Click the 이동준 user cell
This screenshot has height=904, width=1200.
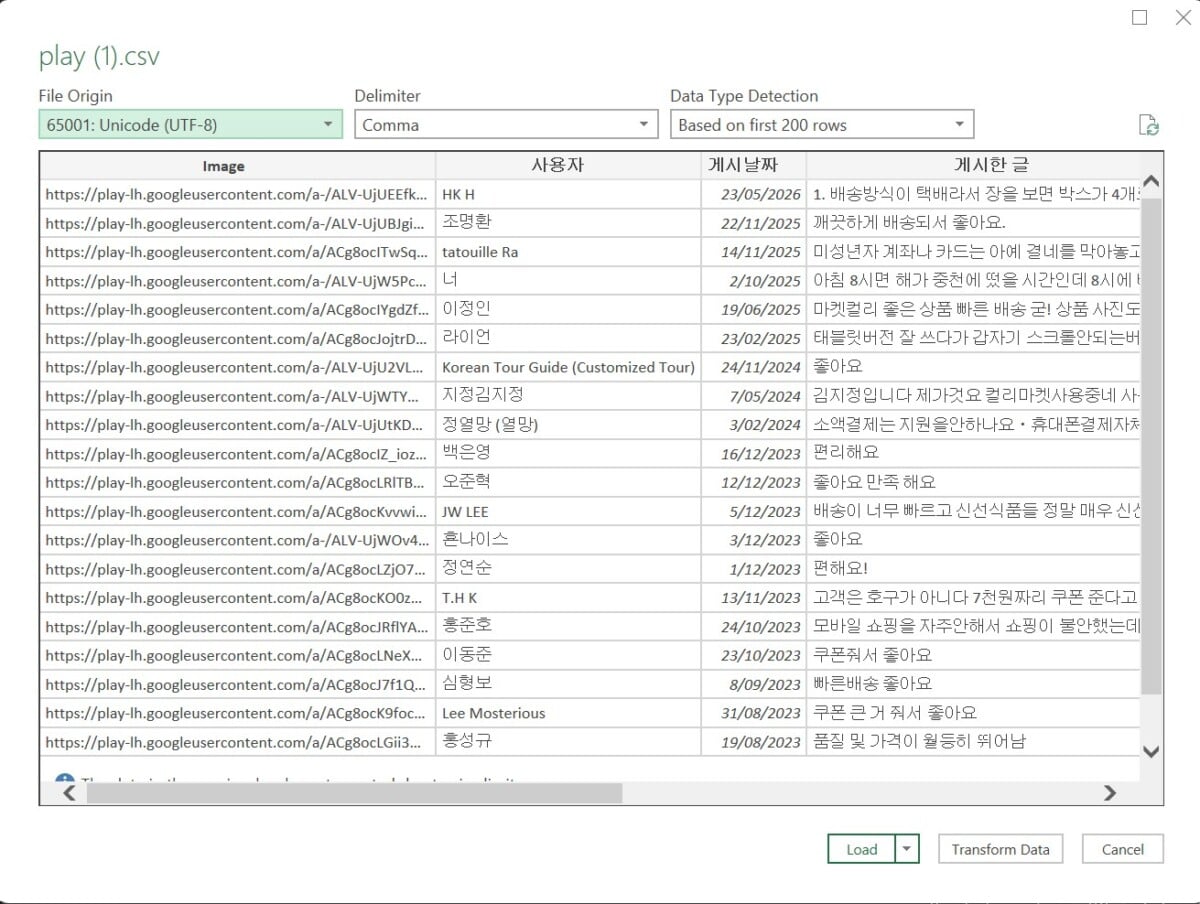click(569, 656)
